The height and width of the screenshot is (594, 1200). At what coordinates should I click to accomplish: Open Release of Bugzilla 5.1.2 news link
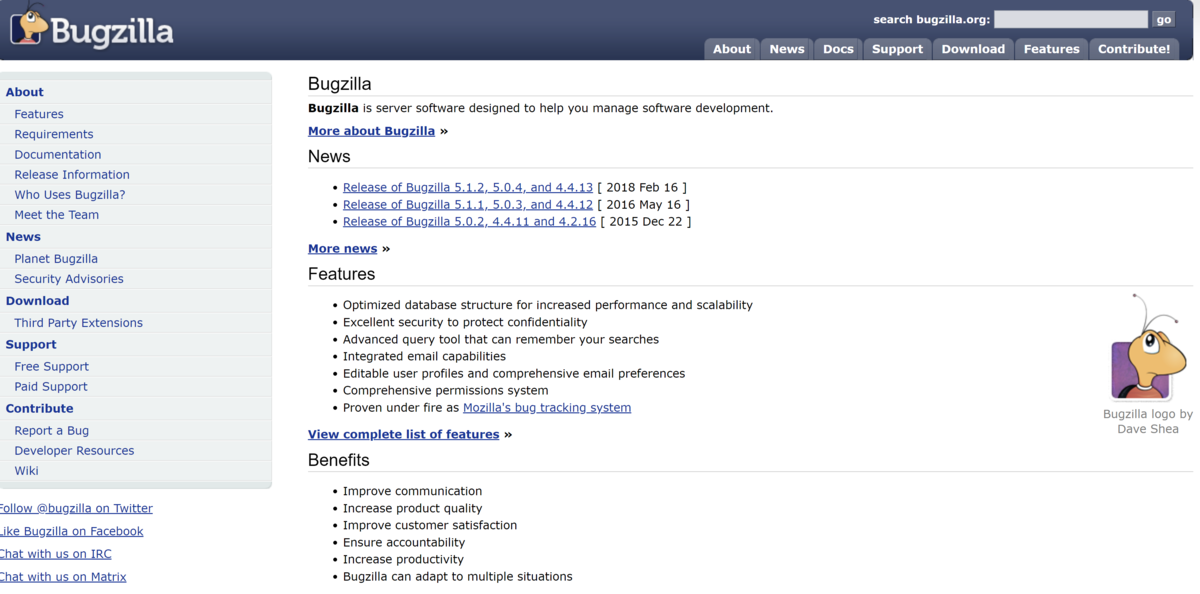point(468,187)
